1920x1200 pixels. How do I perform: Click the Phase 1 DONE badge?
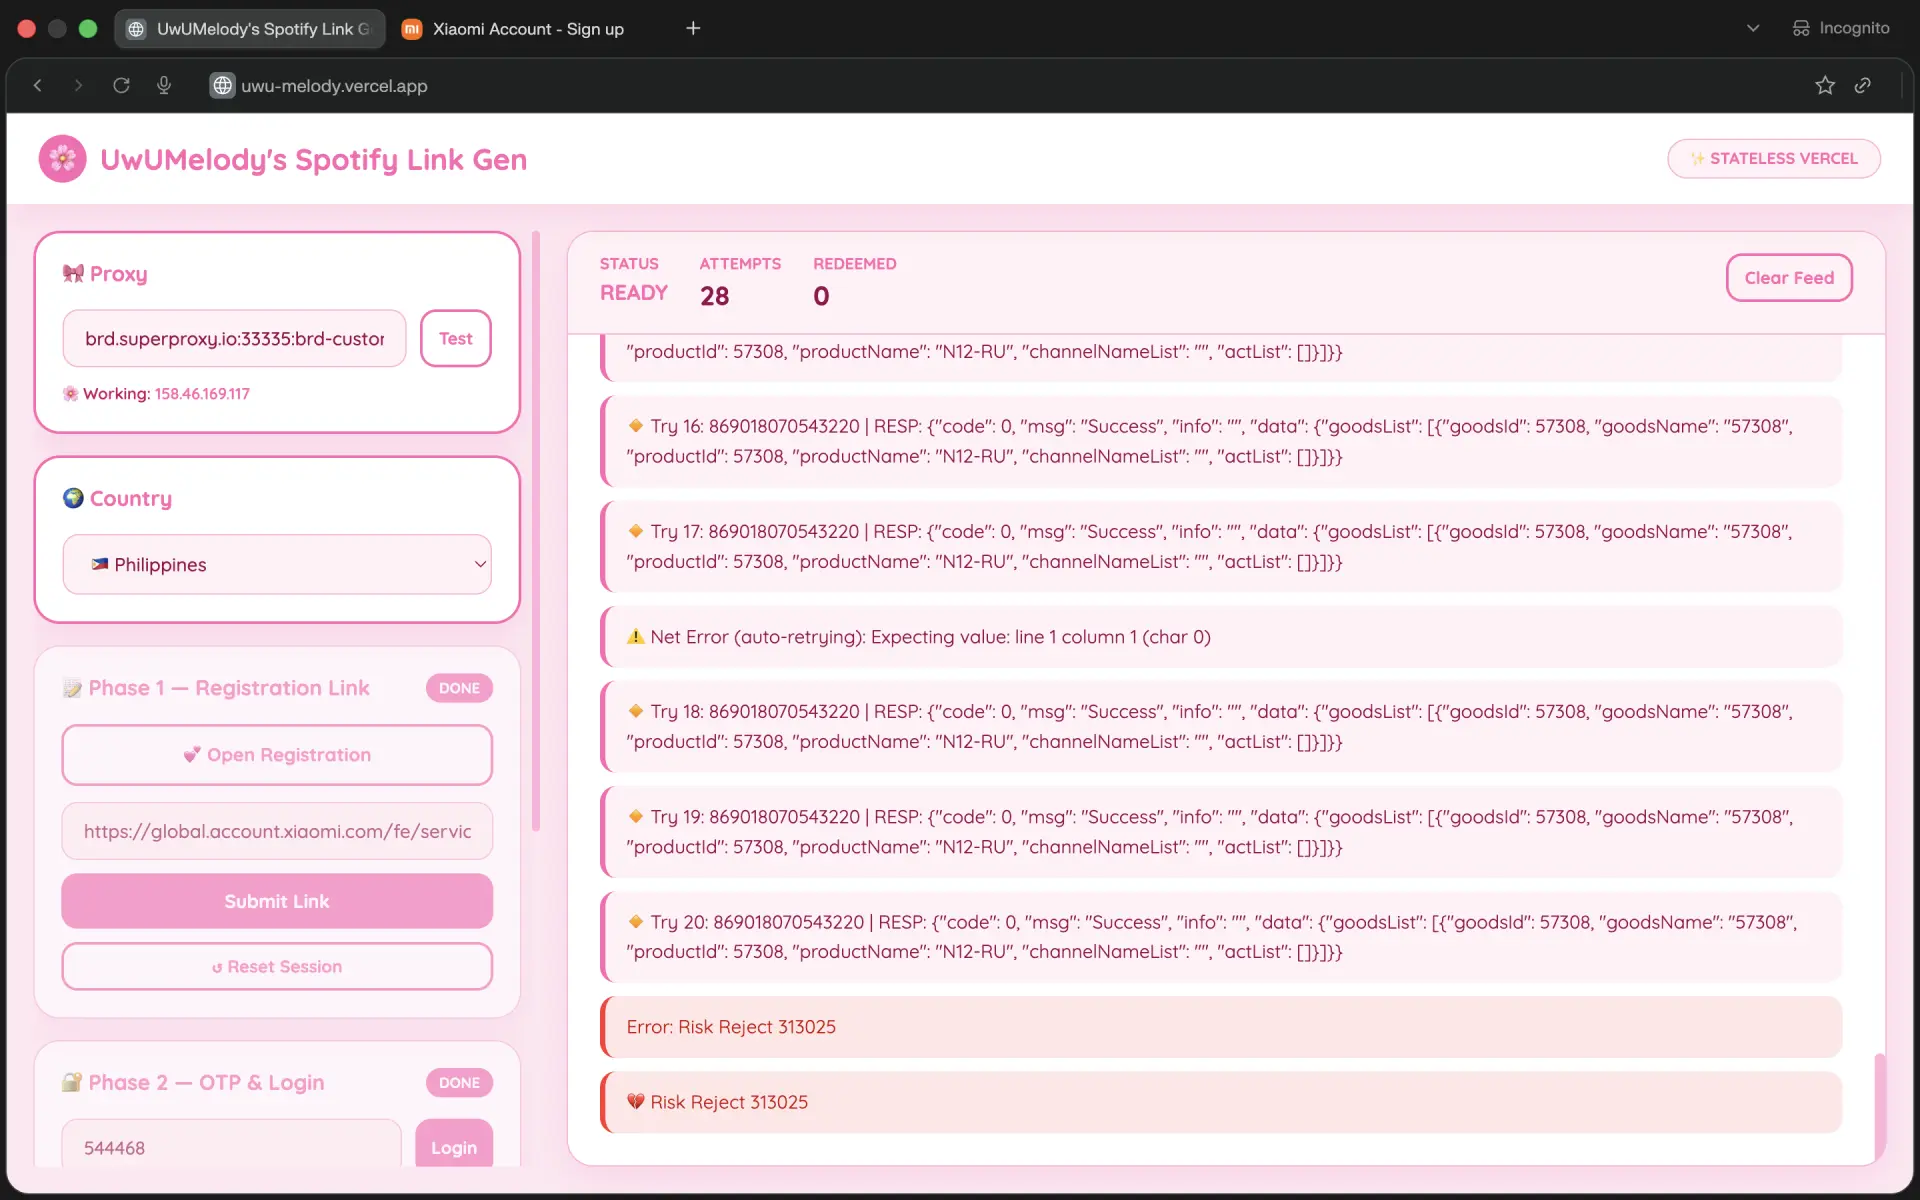coord(459,688)
